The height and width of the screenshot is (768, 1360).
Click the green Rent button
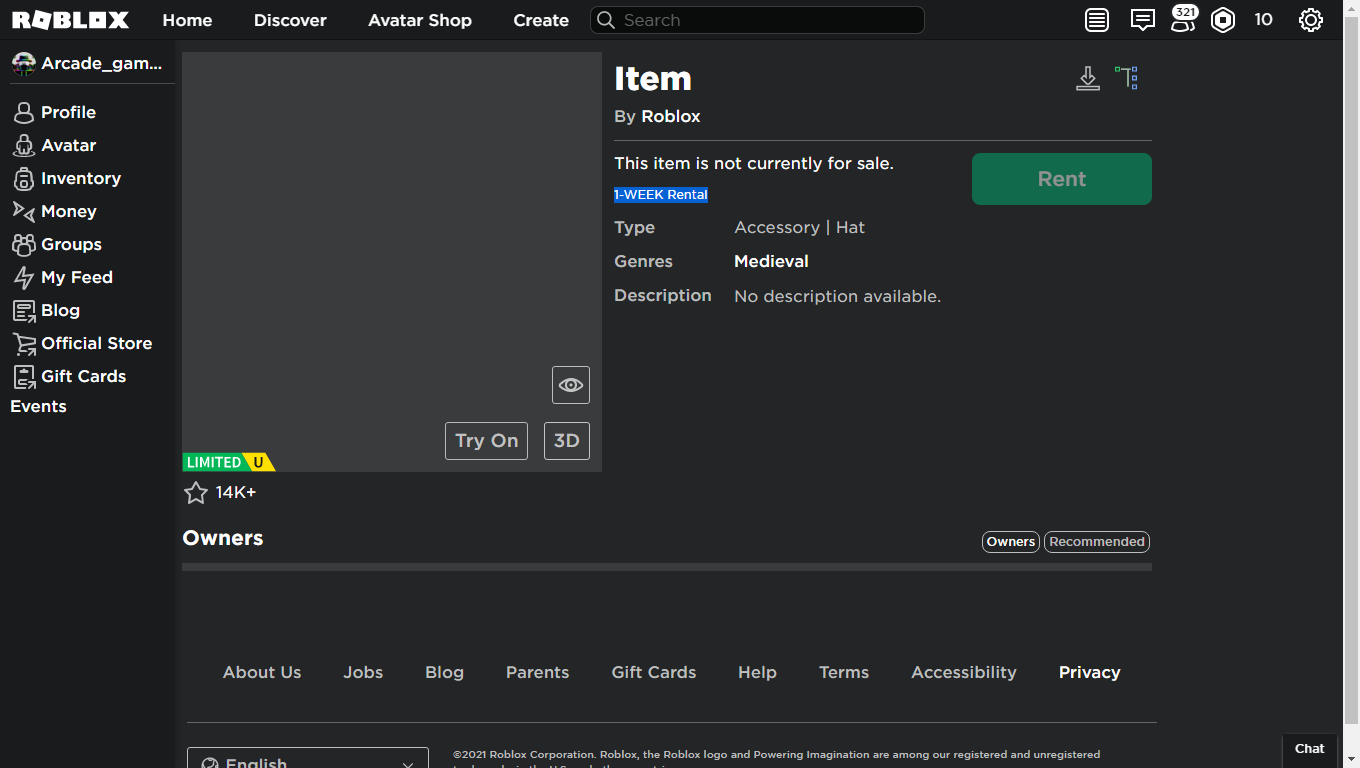(1061, 179)
